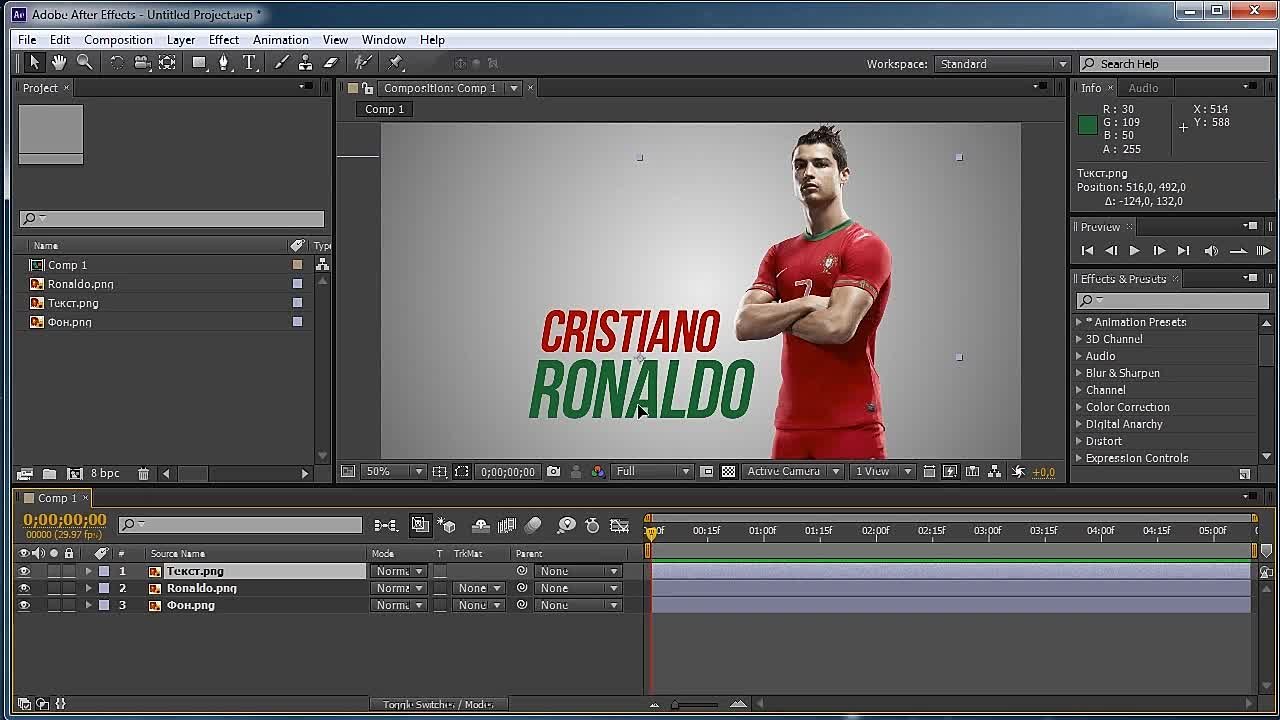
Task: Select the Horizontal Type tool
Action: pyautogui.click(x=249, y=63)
